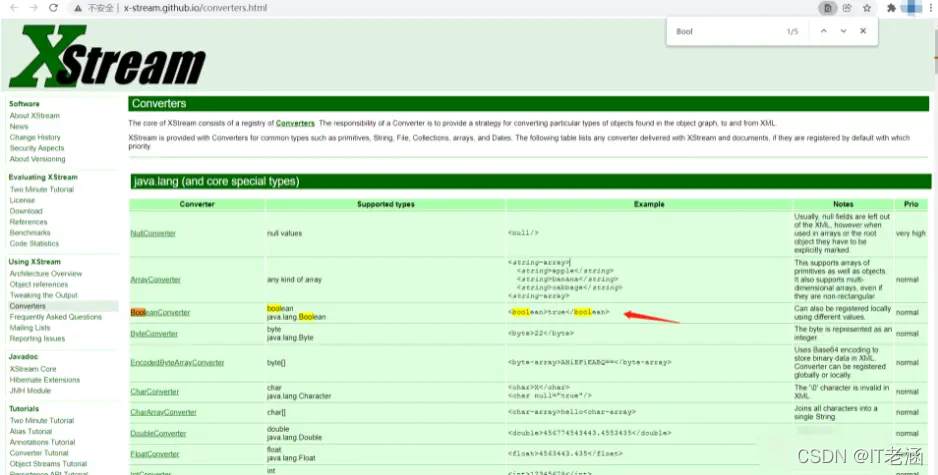Click the 'very high' priority cell
The image size is (938, 475).
click(910, 233)
